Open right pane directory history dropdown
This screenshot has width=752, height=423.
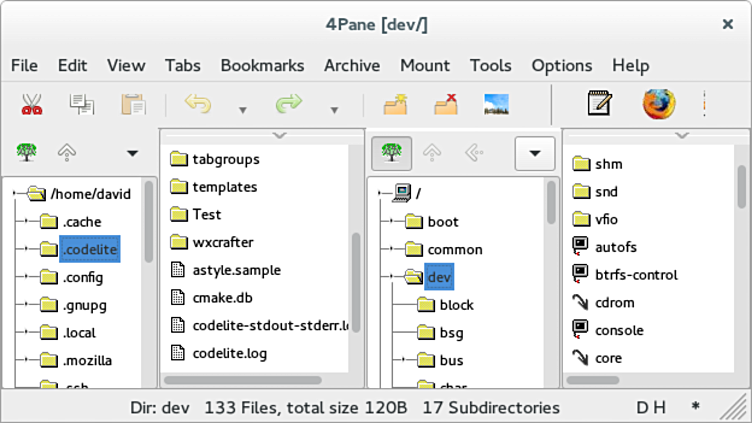click(x=534, y=153)
